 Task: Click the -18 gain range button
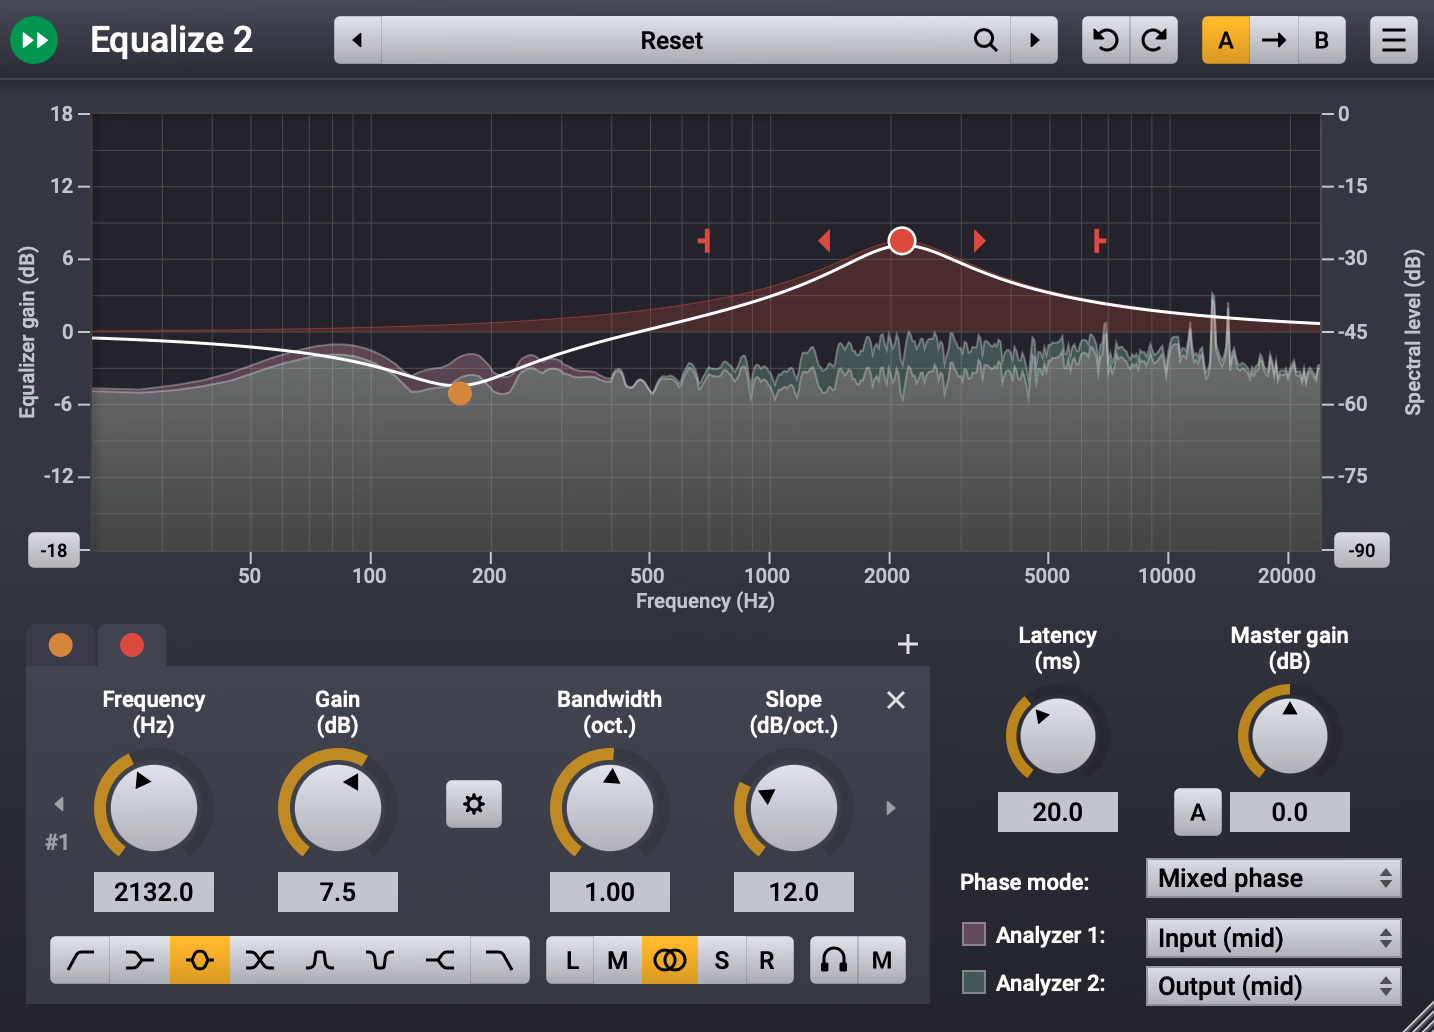point(54,550)
